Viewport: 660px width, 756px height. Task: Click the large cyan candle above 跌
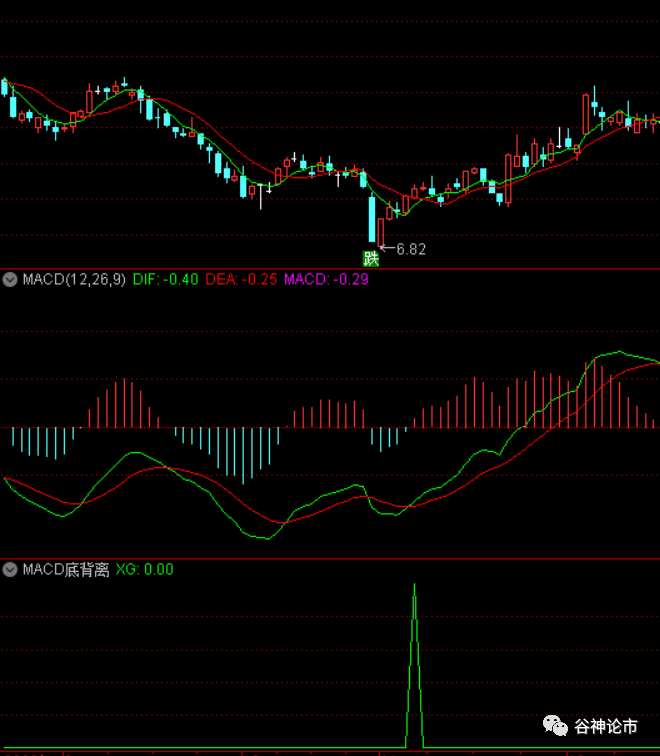click(x=372, y=218)
